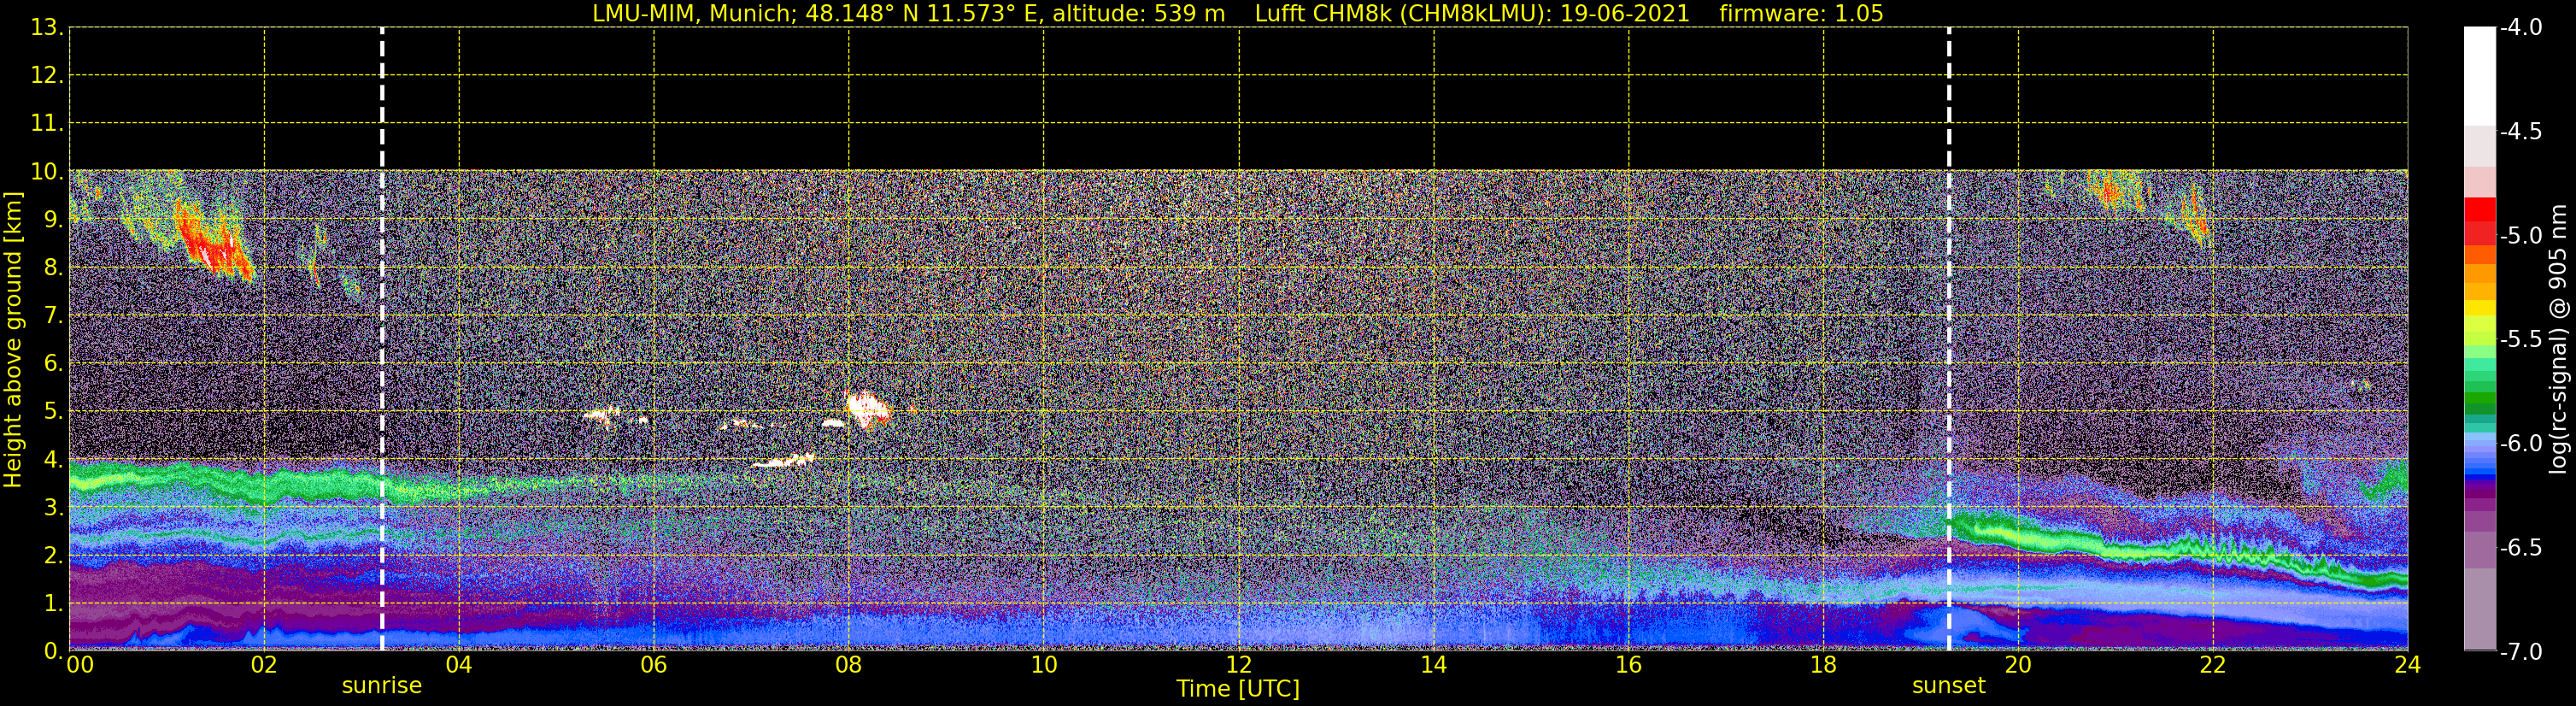Click the '16' tick on the time axis

tap(1629, 665)
